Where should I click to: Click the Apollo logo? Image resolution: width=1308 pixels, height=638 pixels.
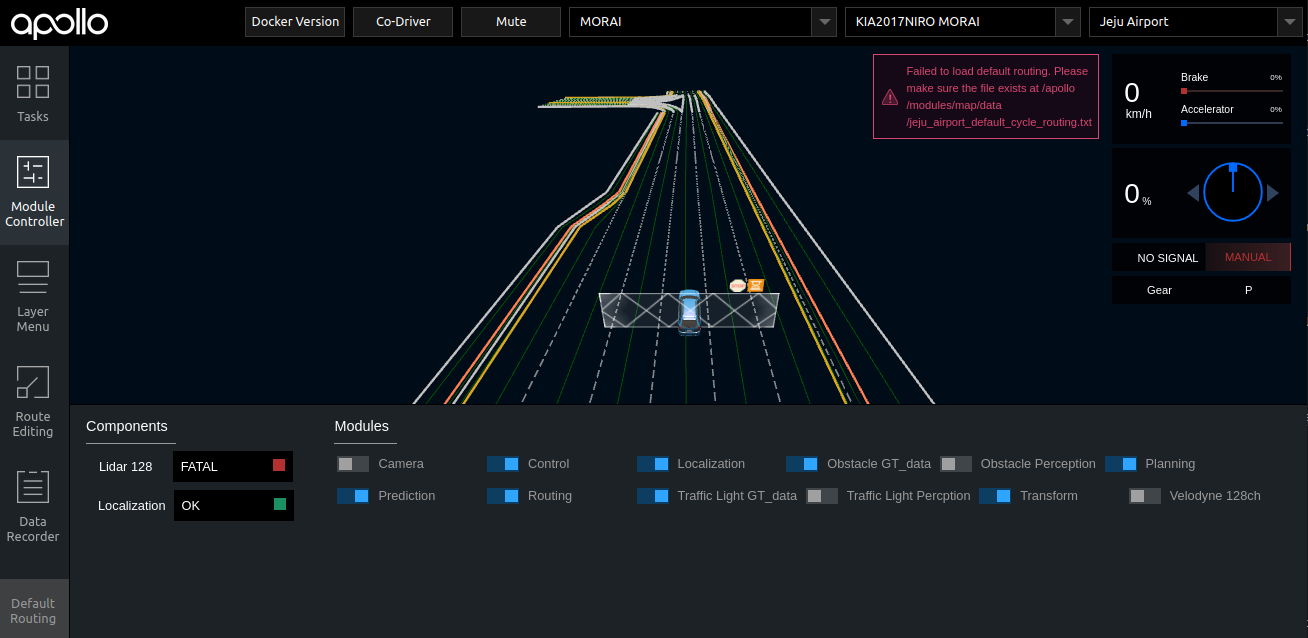point(59,24)
